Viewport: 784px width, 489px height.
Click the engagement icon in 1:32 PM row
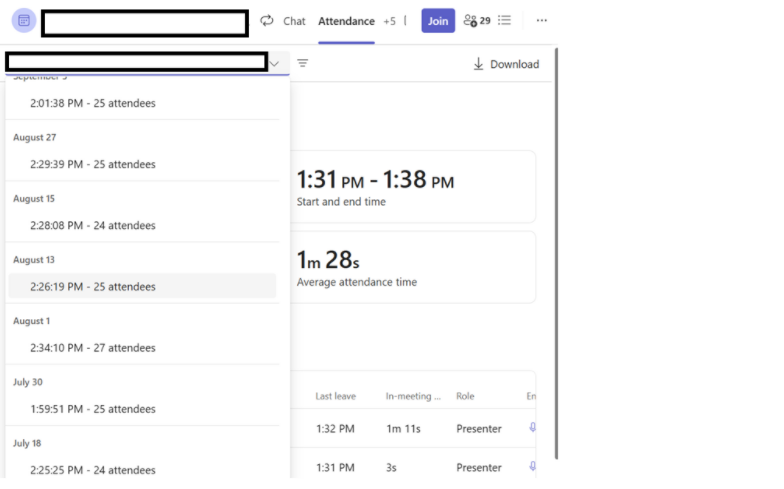532,428
